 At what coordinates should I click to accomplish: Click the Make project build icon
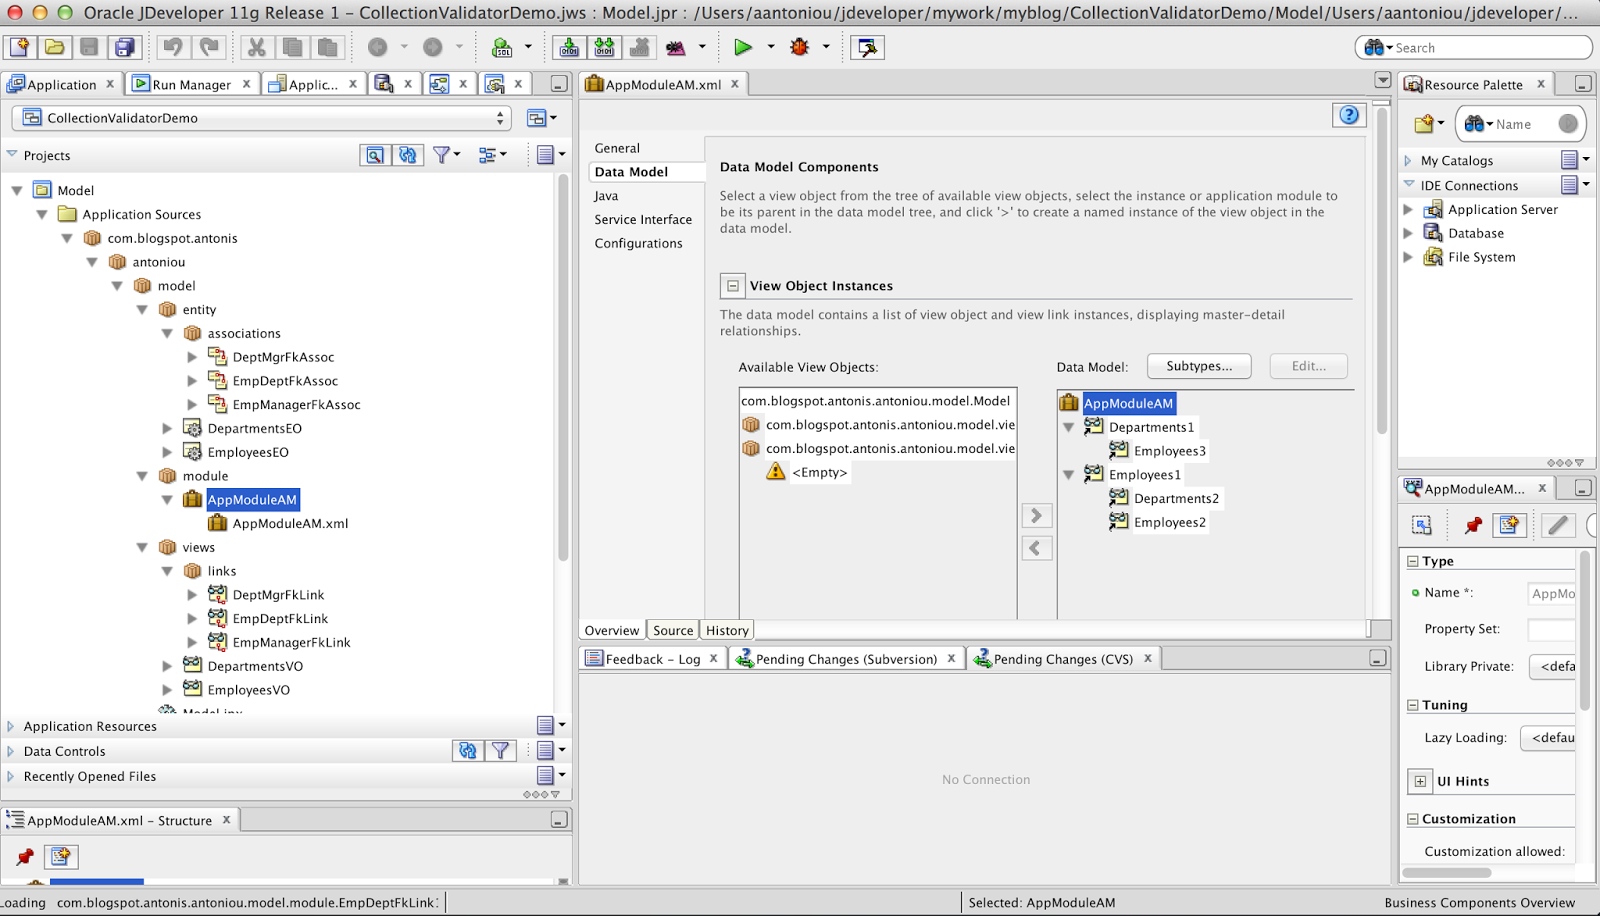[569, 47]
